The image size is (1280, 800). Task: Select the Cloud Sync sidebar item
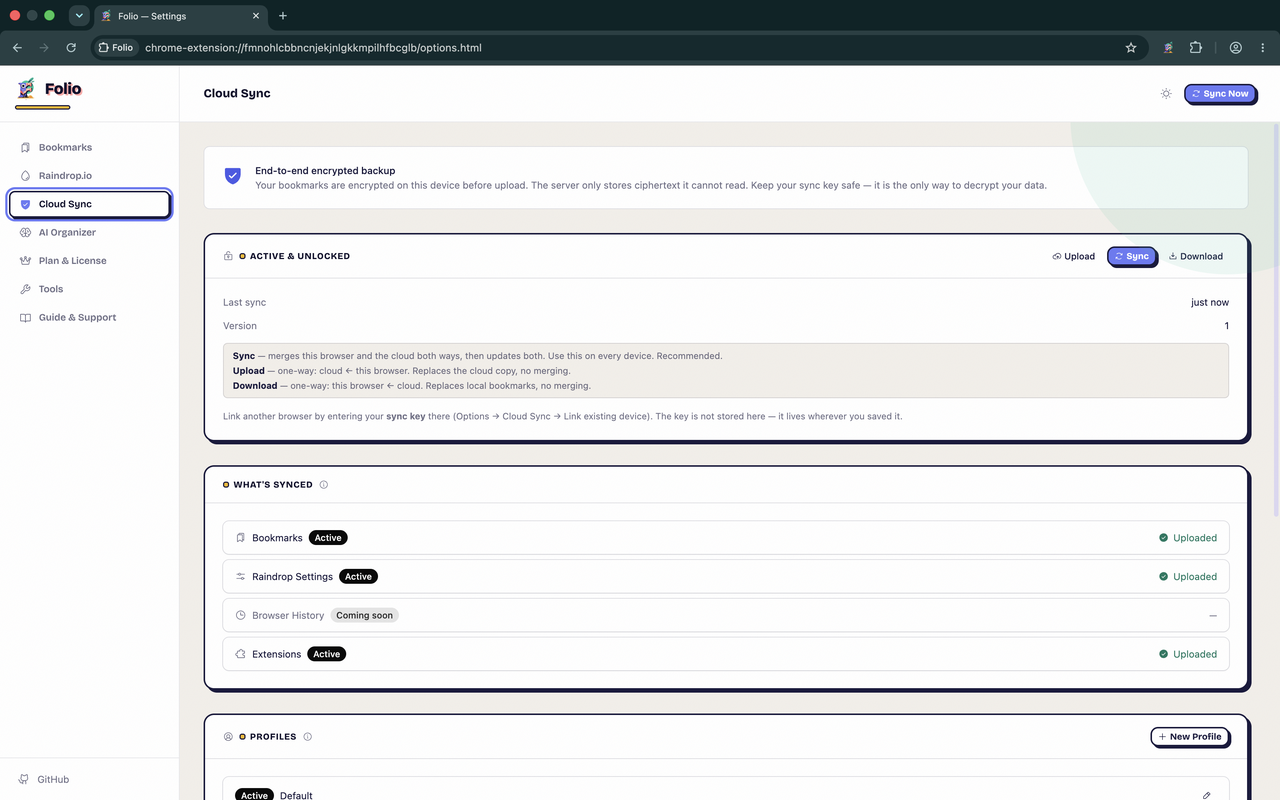pyautogui.click(x=89, y=204)
